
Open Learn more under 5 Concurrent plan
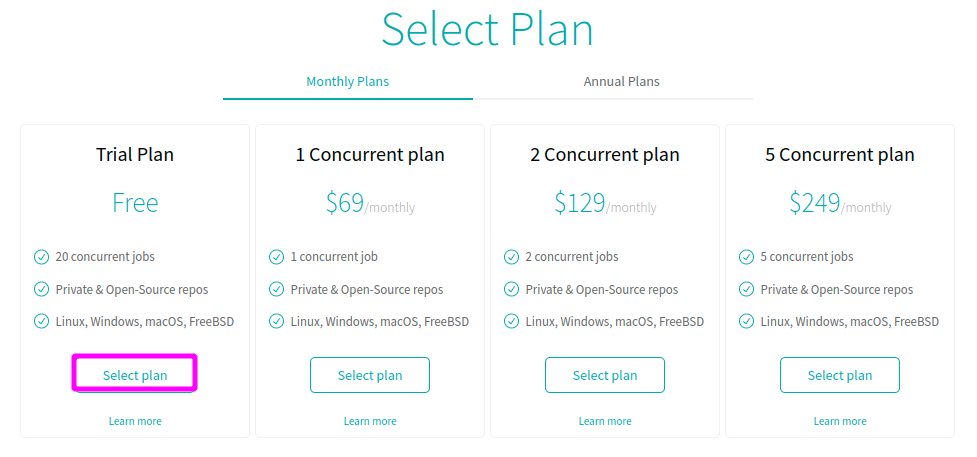(840, 421)
